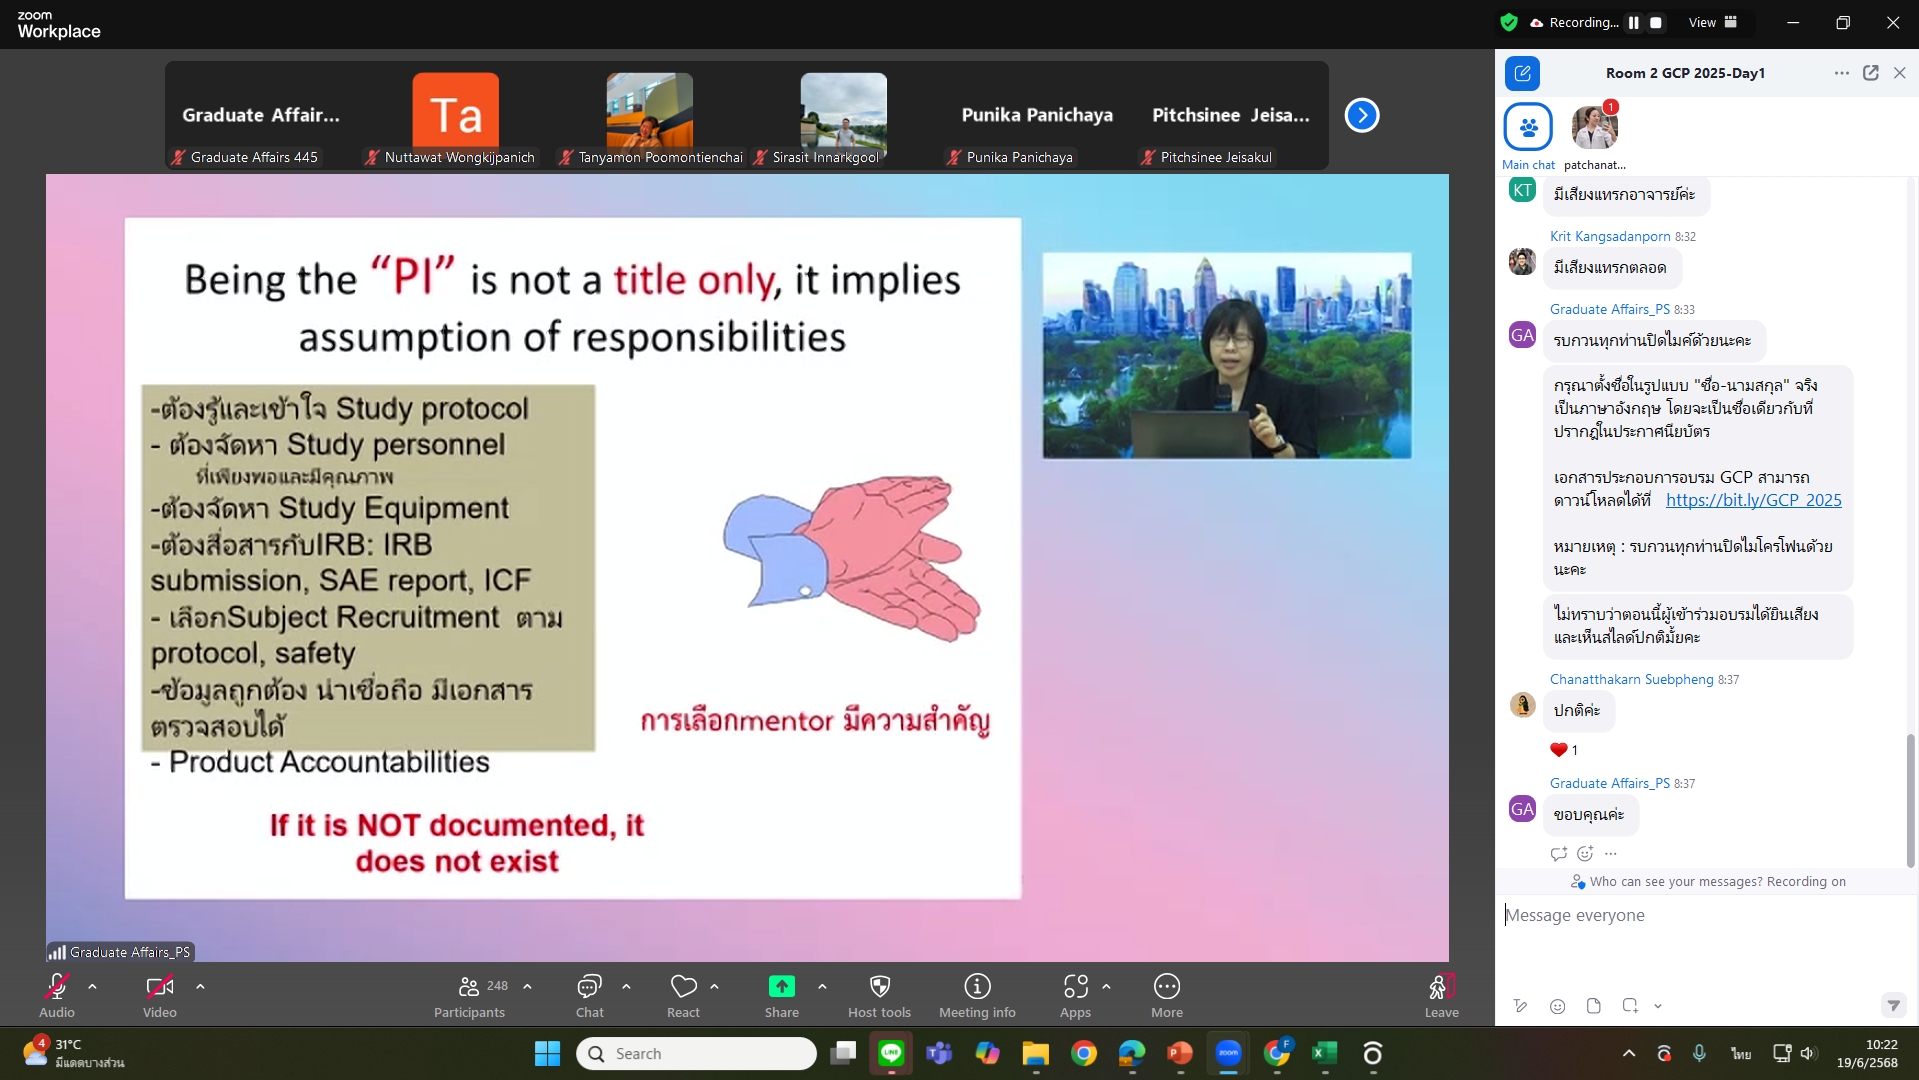Pop out the chat window
This screenshot has height=1080, width=1919.
(1870, 73)
